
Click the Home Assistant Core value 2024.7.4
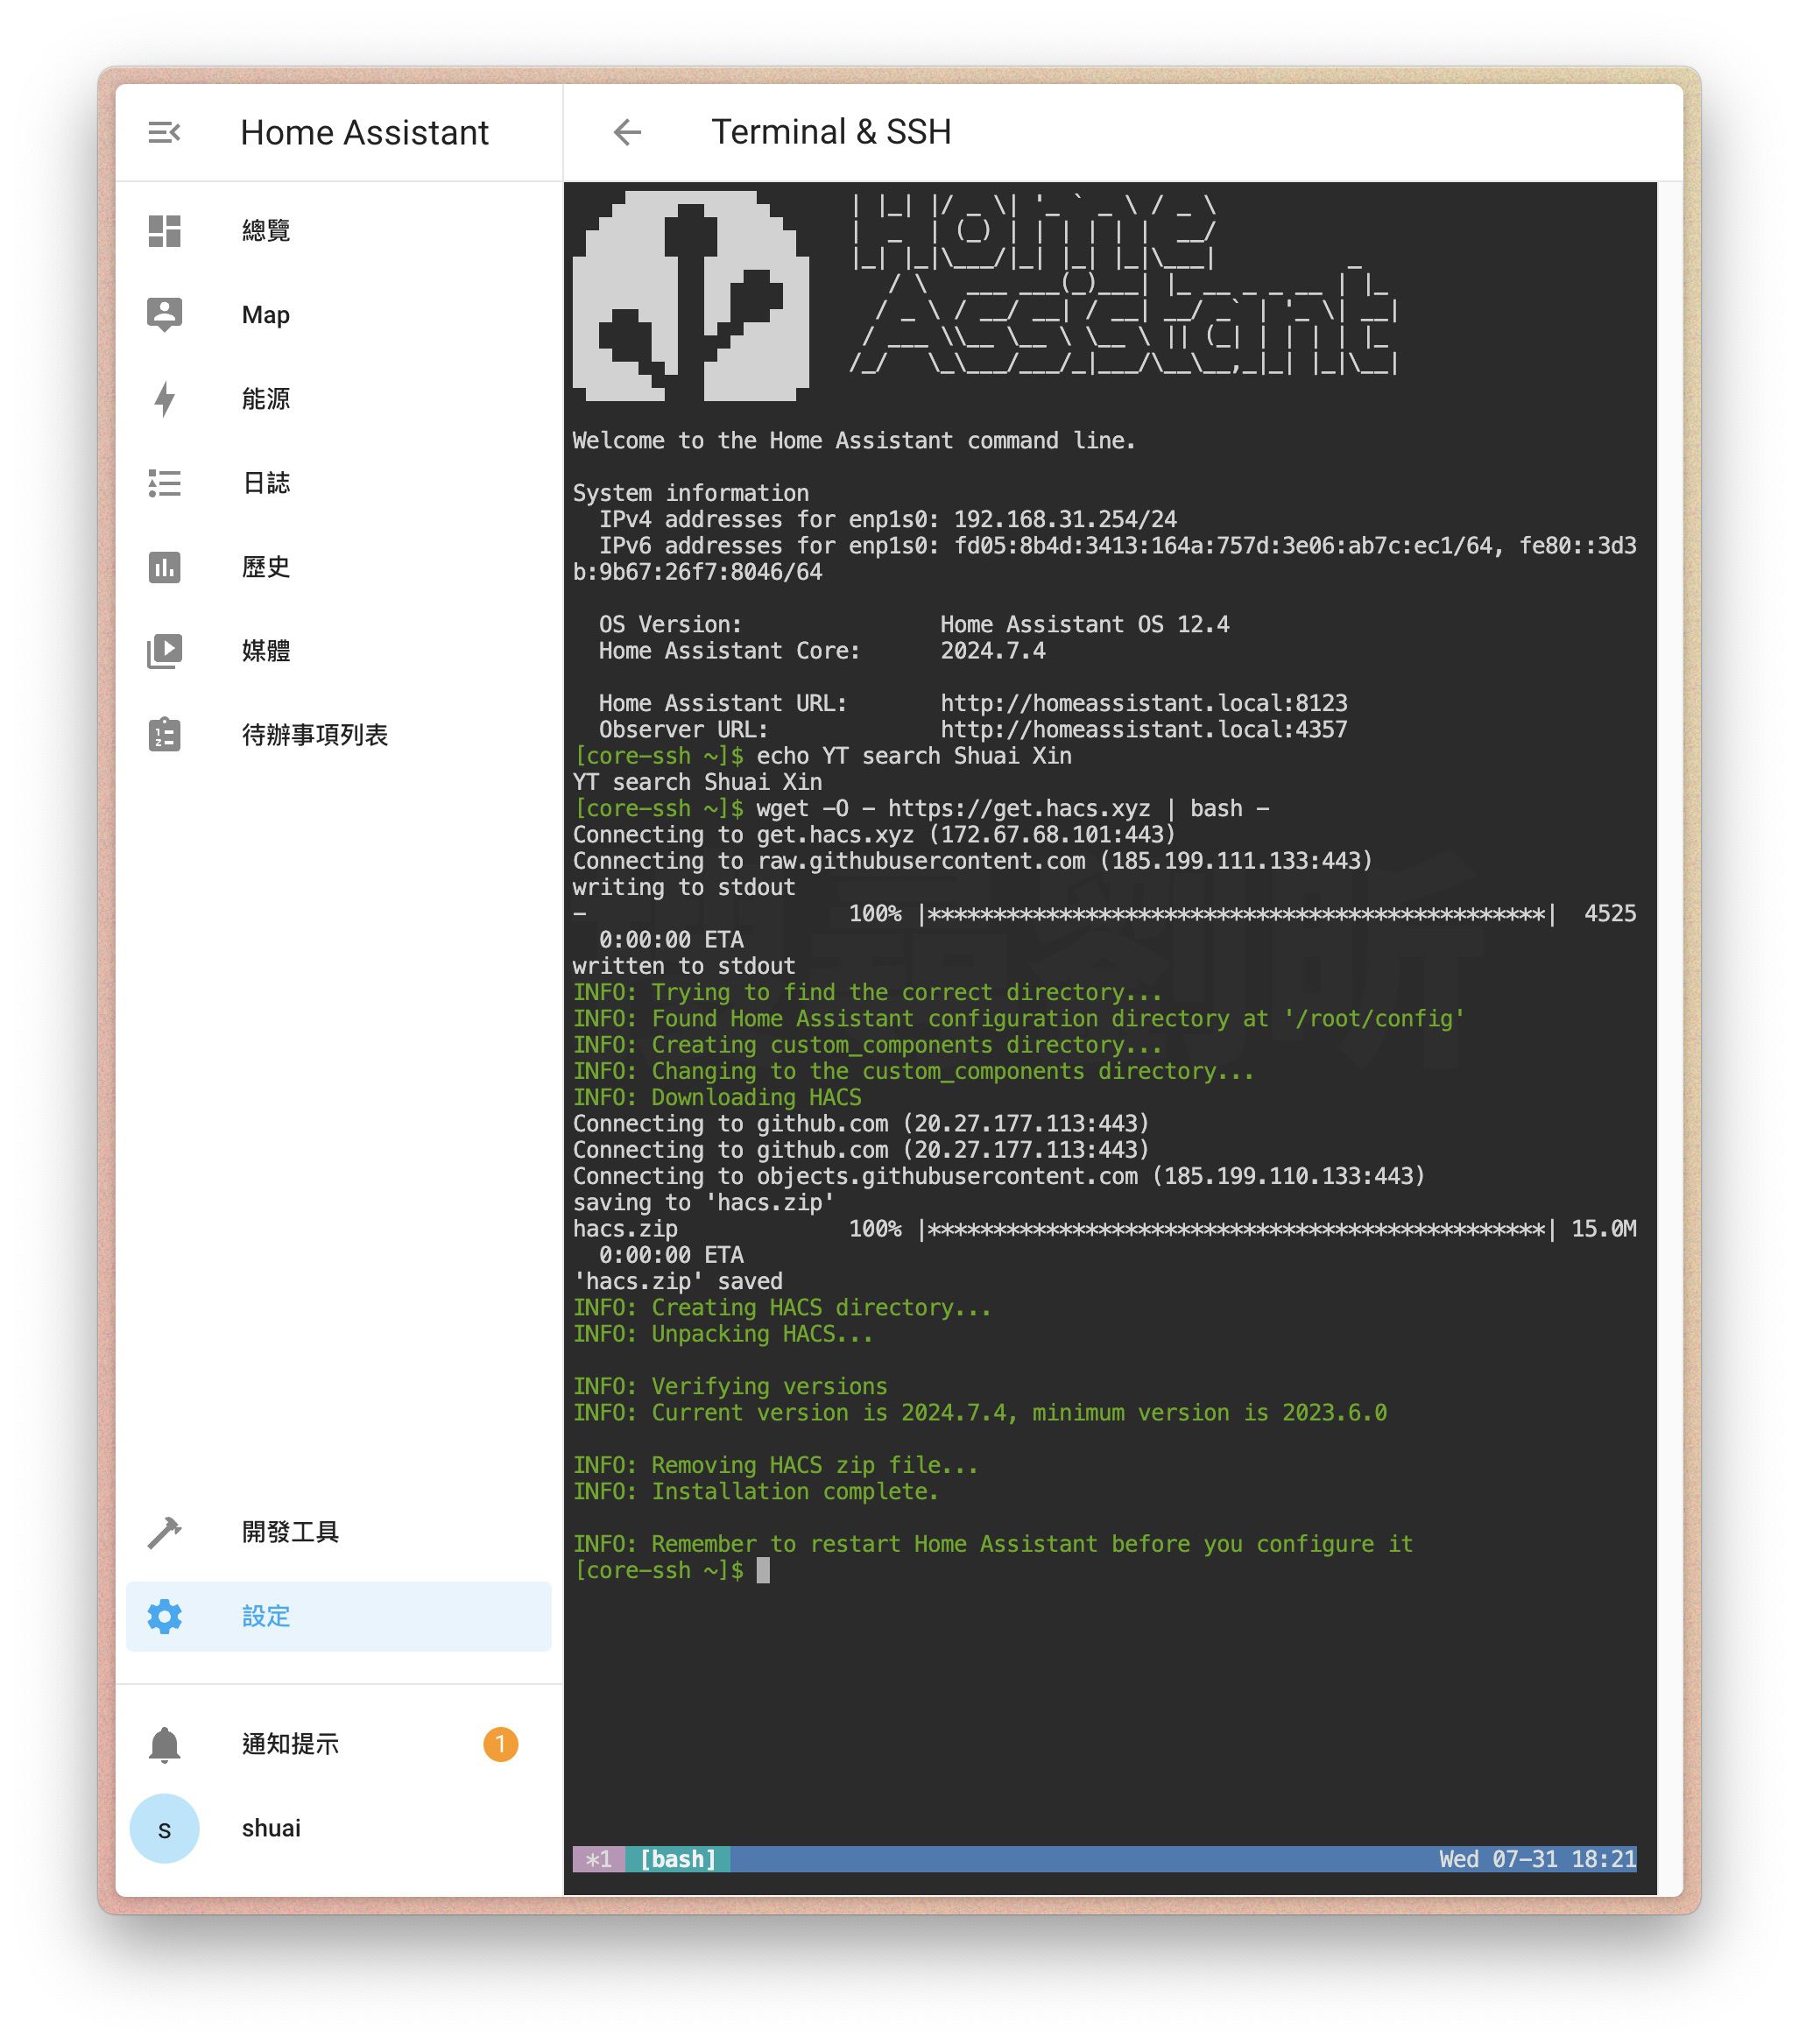coord(992,650)
